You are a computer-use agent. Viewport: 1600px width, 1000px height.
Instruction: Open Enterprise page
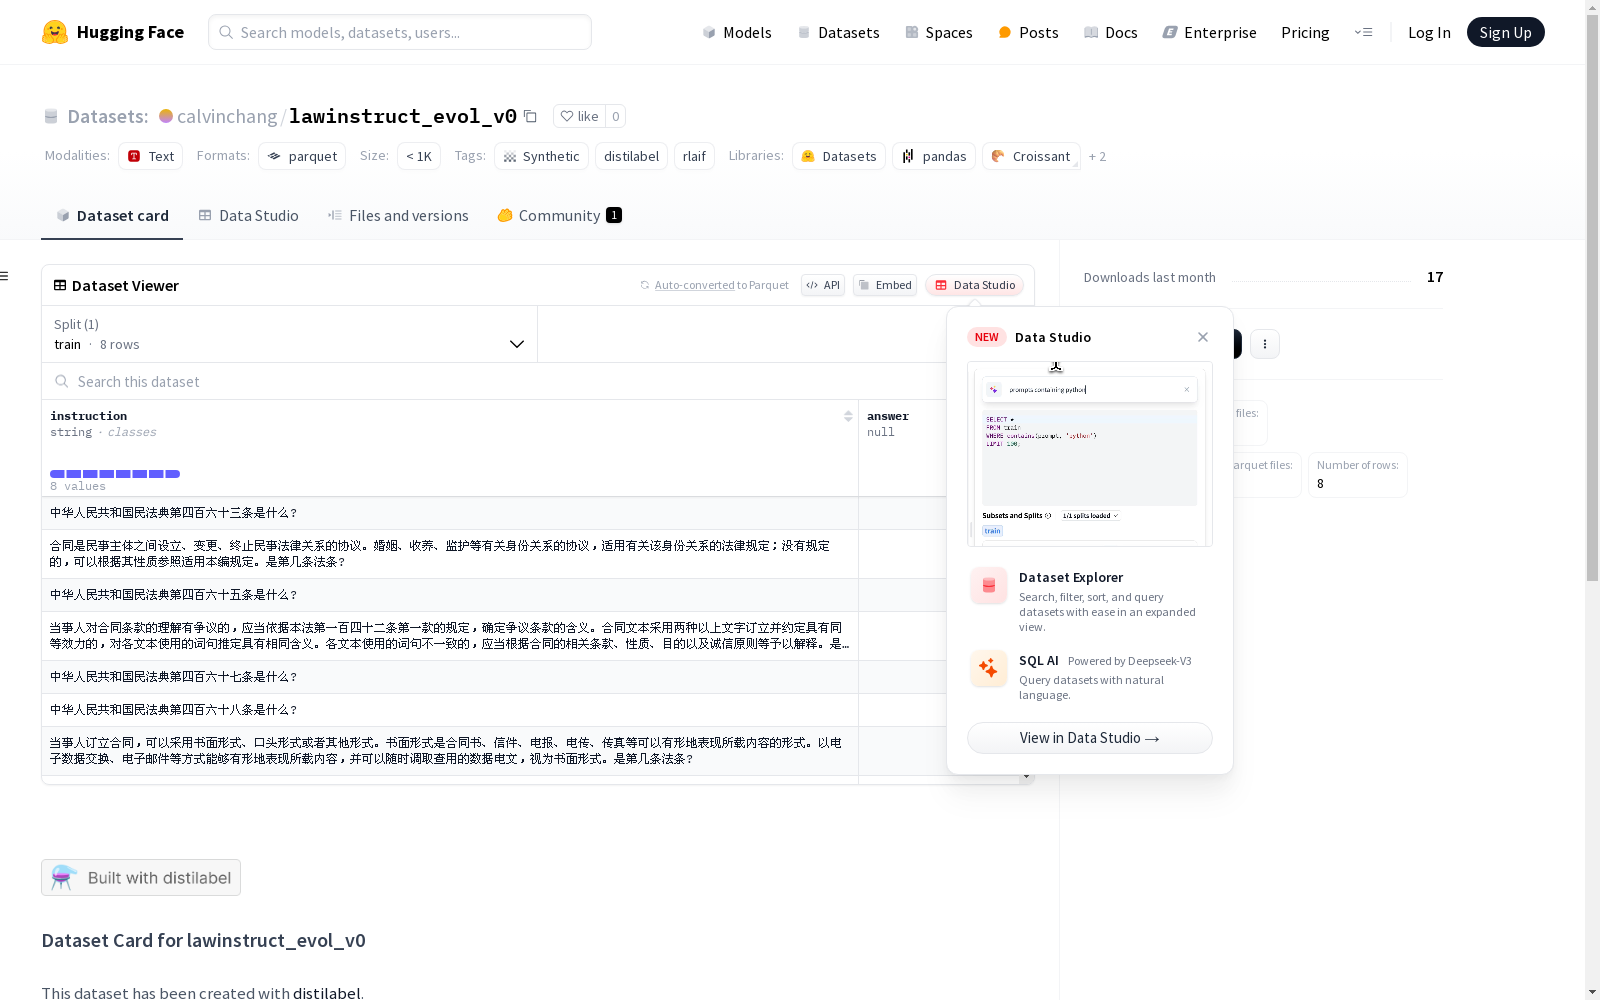(1209, 32)
